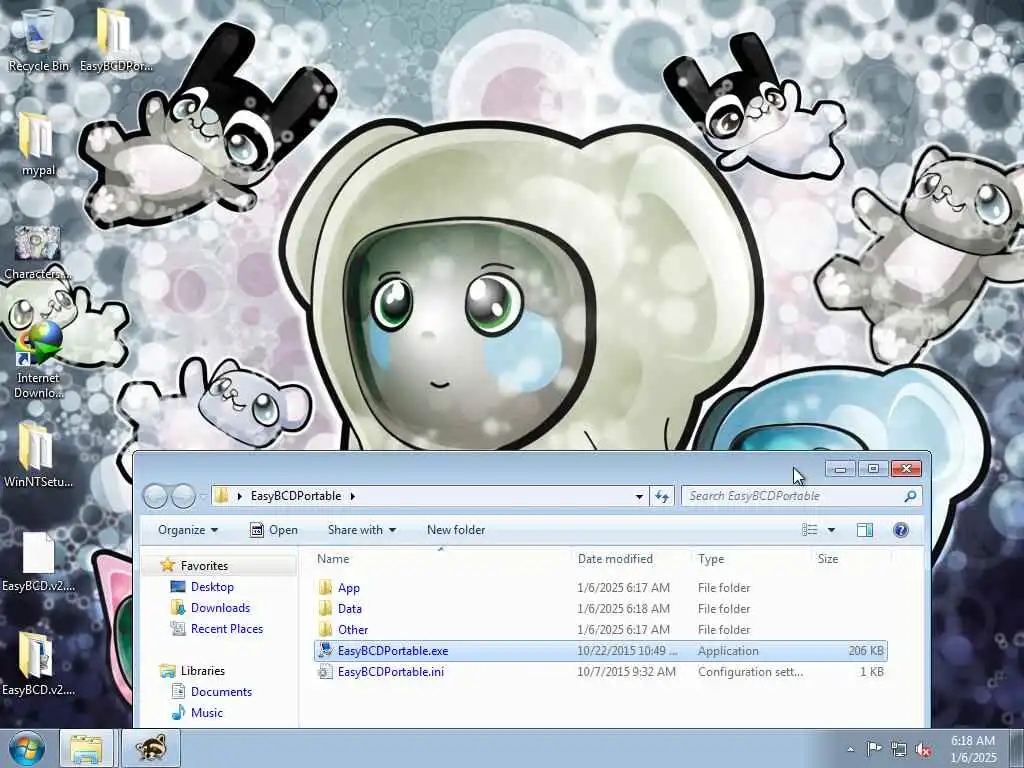Click the blue Help icon
1024x768 pixels.
coord(901,530)
